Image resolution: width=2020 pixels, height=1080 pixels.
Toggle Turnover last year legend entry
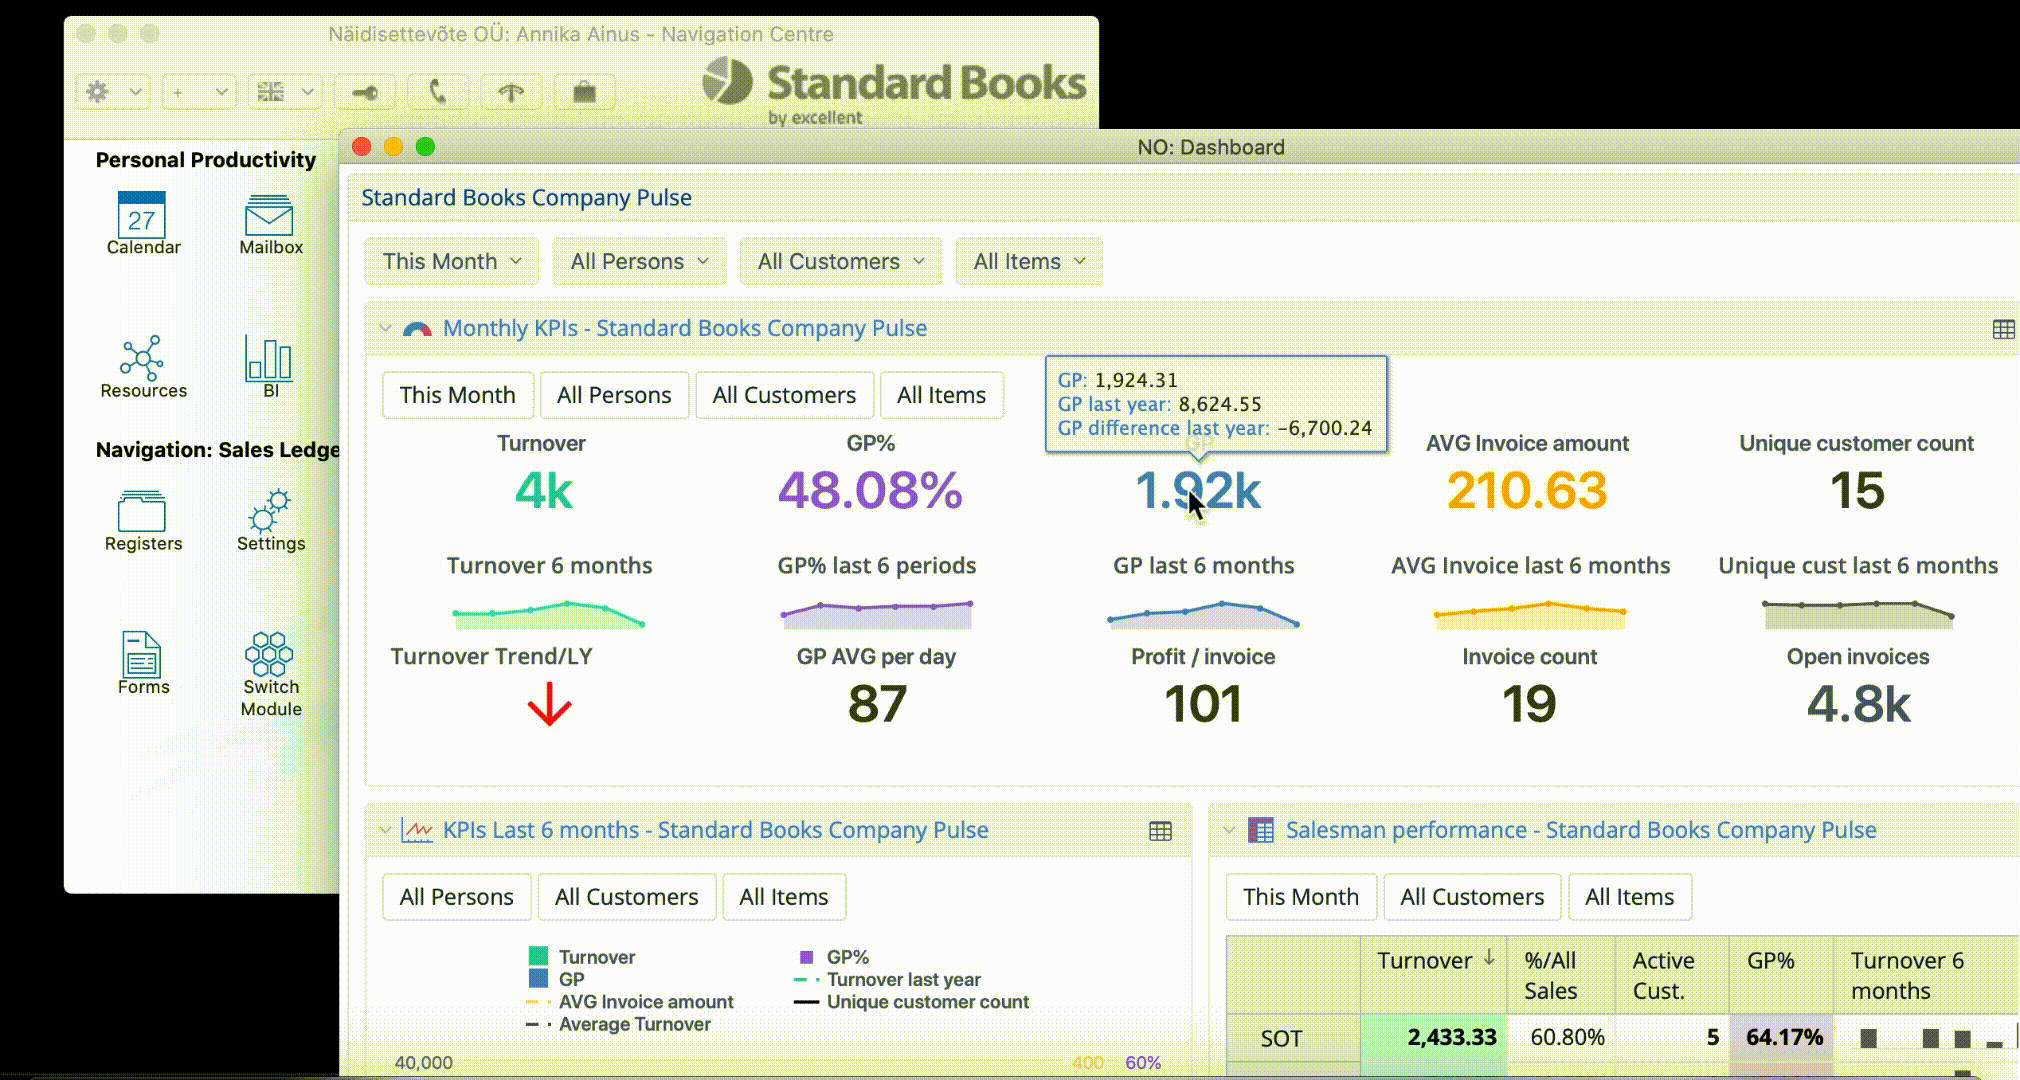click(x=887, y=980)
